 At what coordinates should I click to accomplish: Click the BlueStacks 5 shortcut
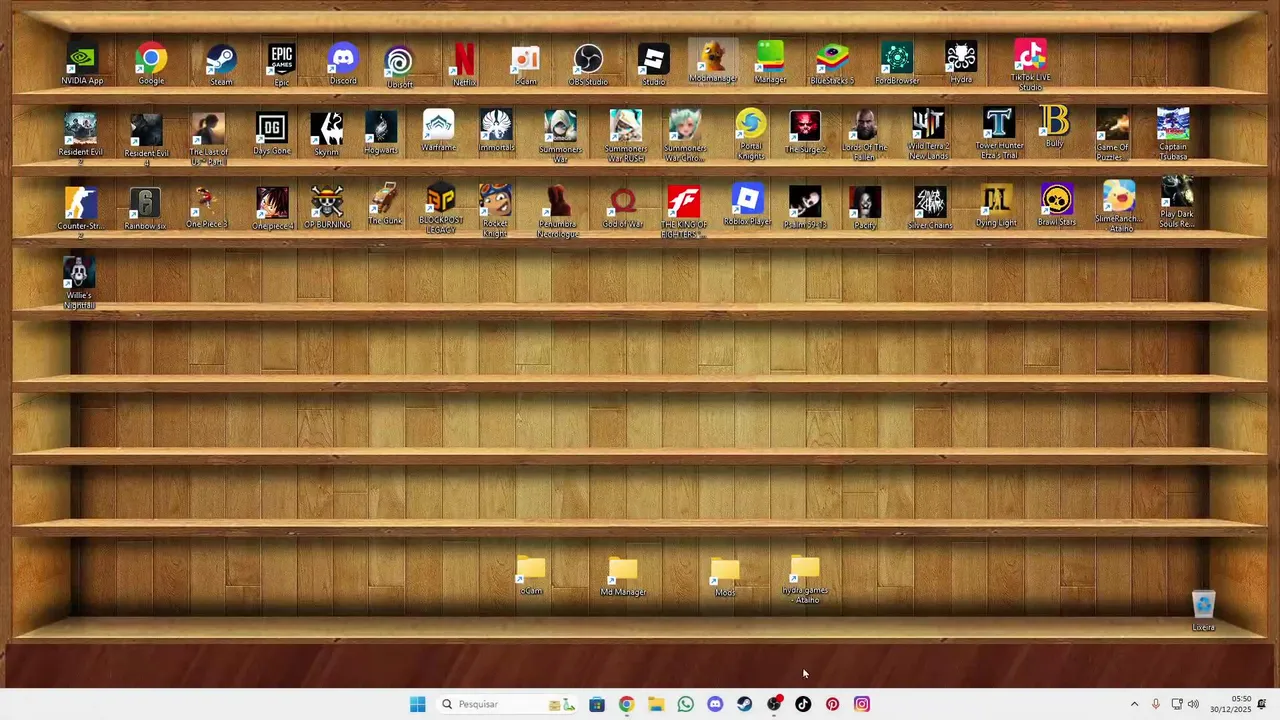pos(832,65)
